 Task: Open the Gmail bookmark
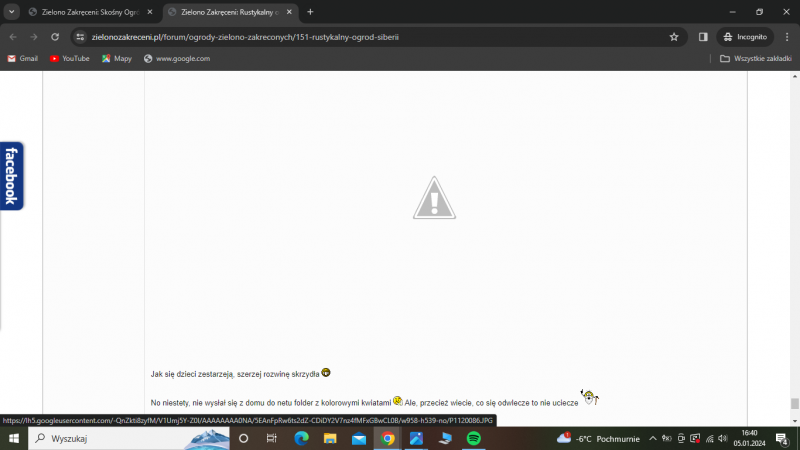pyautogui.click(x=22, y=58)
